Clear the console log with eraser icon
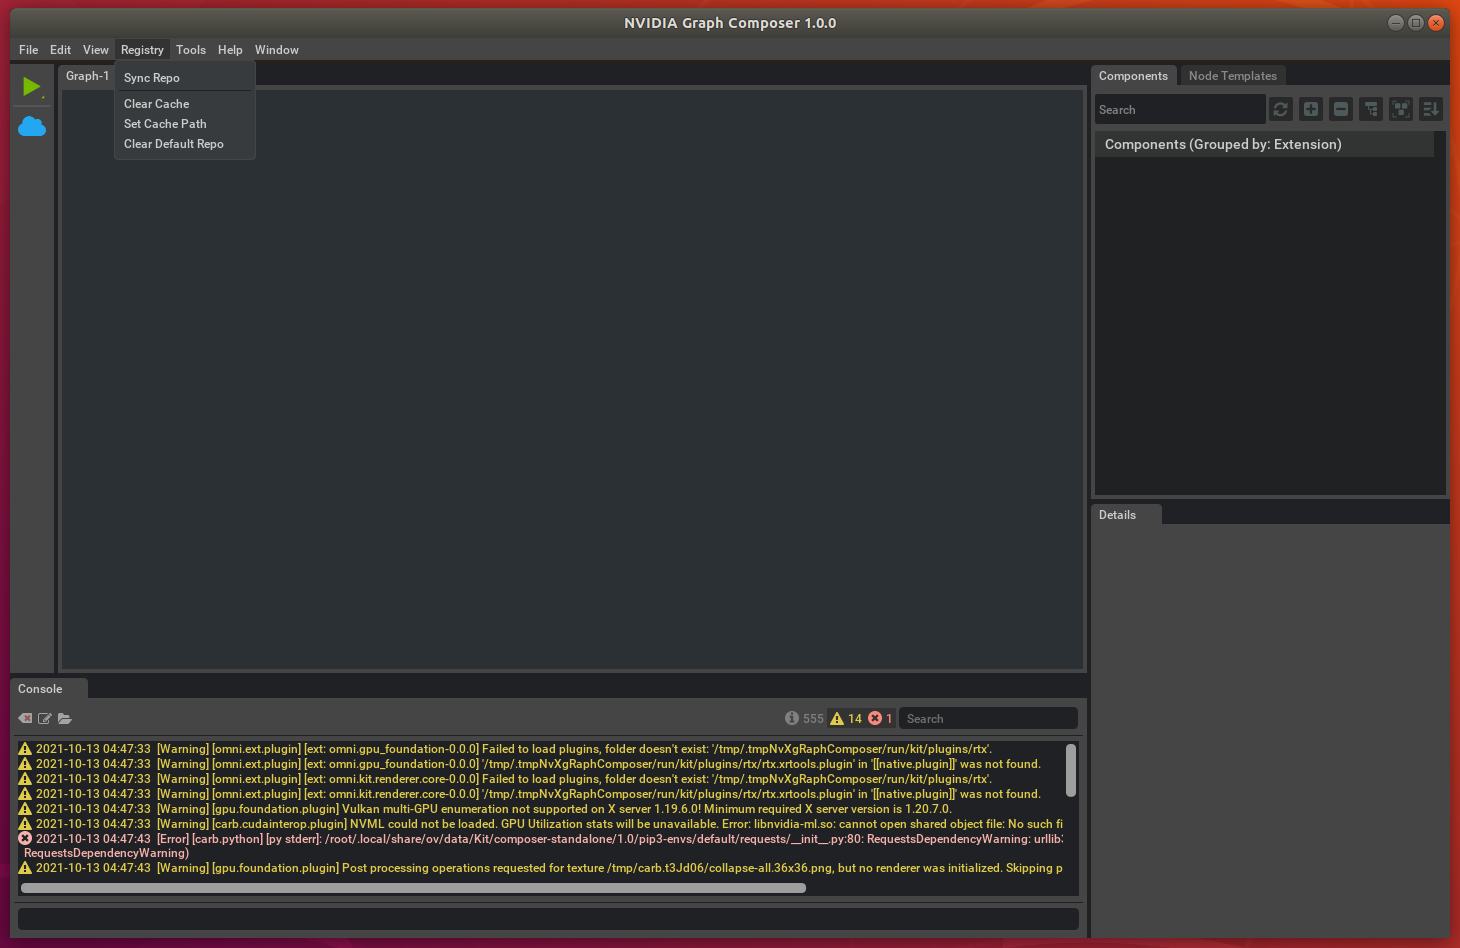 tap(25, 719)
